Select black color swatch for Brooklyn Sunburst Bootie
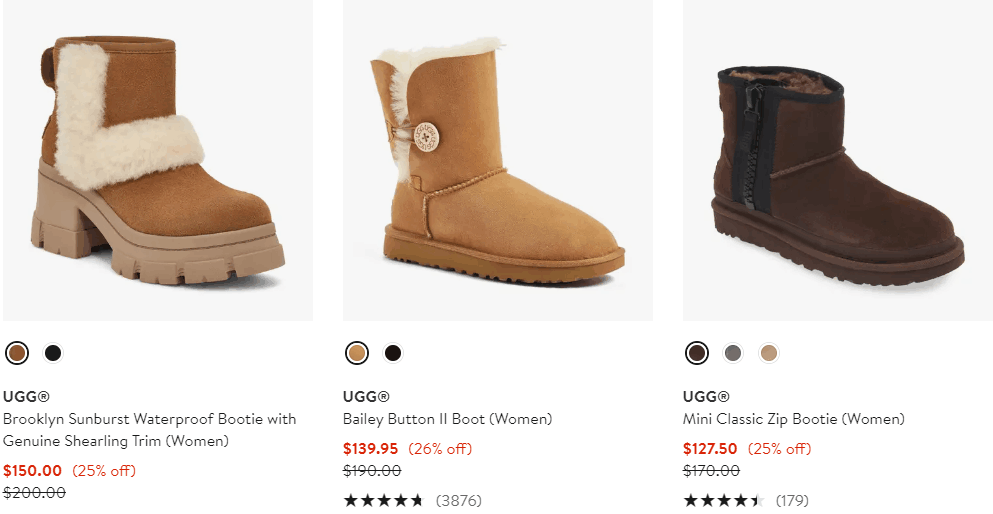The image size is (993, 514). (x=53, y=353)
